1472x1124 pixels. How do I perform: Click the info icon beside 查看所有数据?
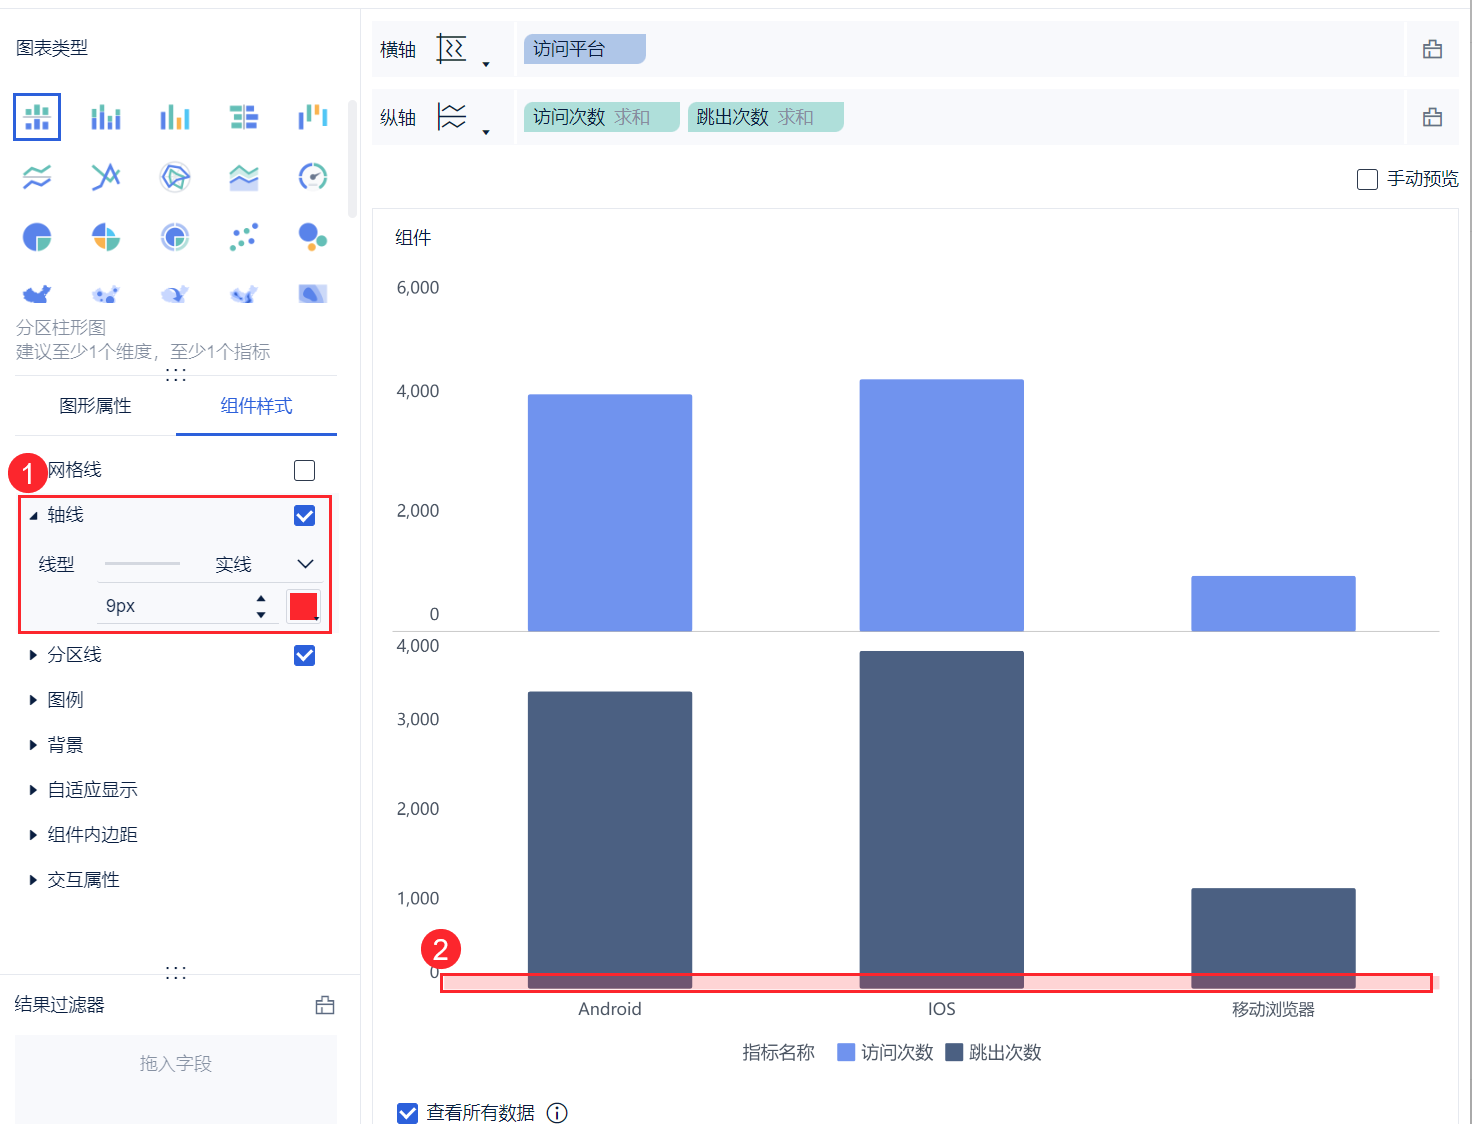(557, 1112)
